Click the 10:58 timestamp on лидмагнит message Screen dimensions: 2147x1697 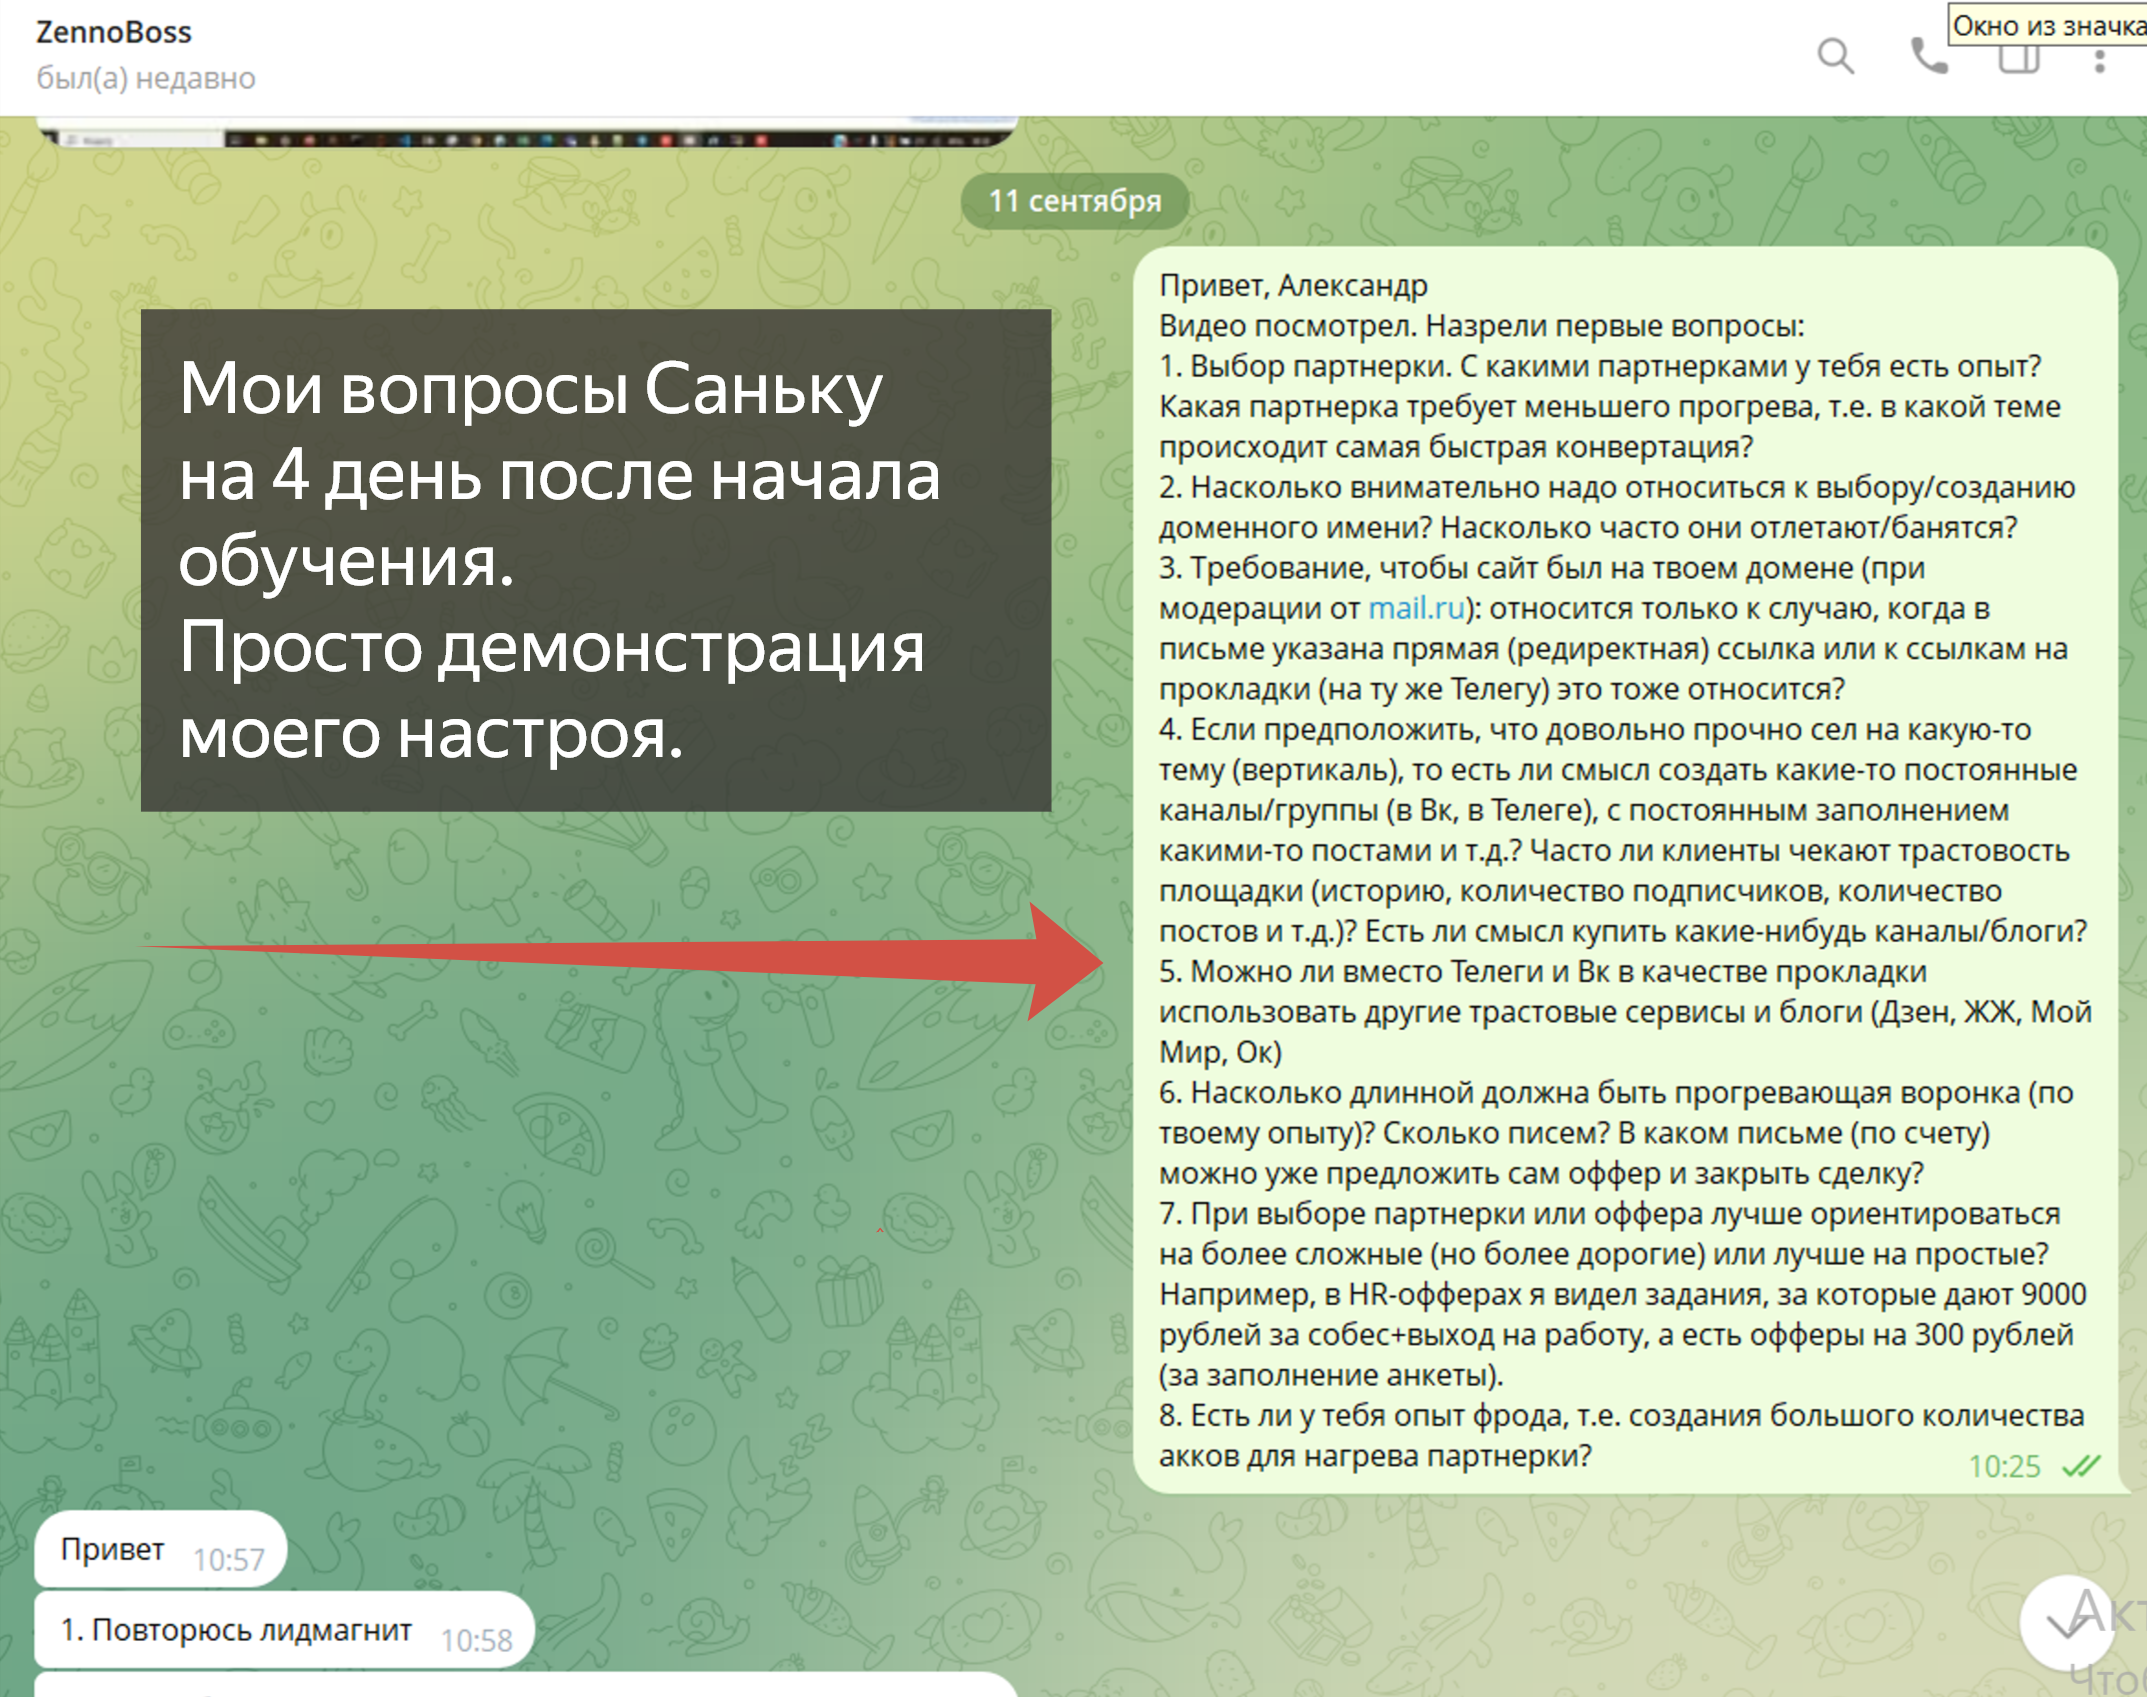476,1640
